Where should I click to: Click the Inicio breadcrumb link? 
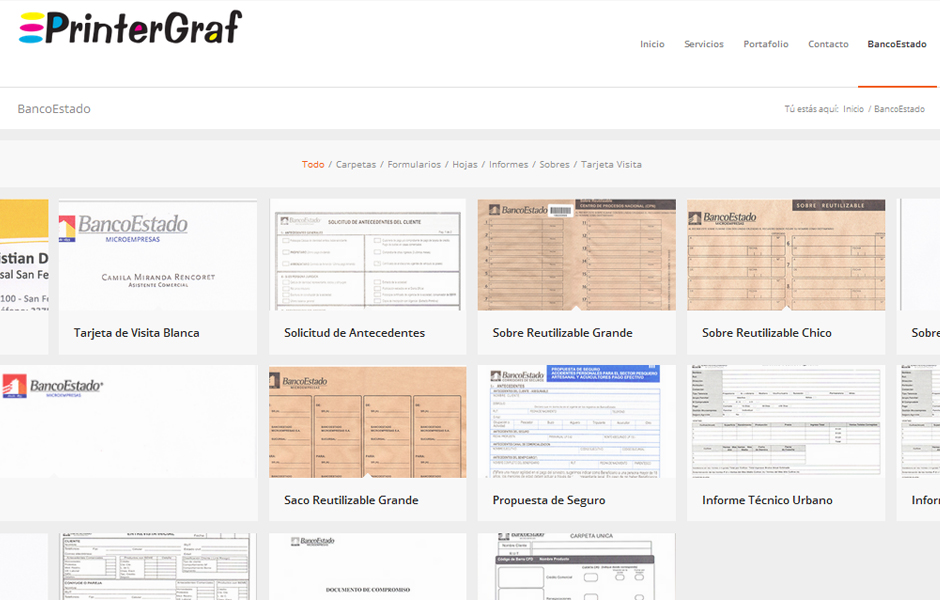coord(853,108)
